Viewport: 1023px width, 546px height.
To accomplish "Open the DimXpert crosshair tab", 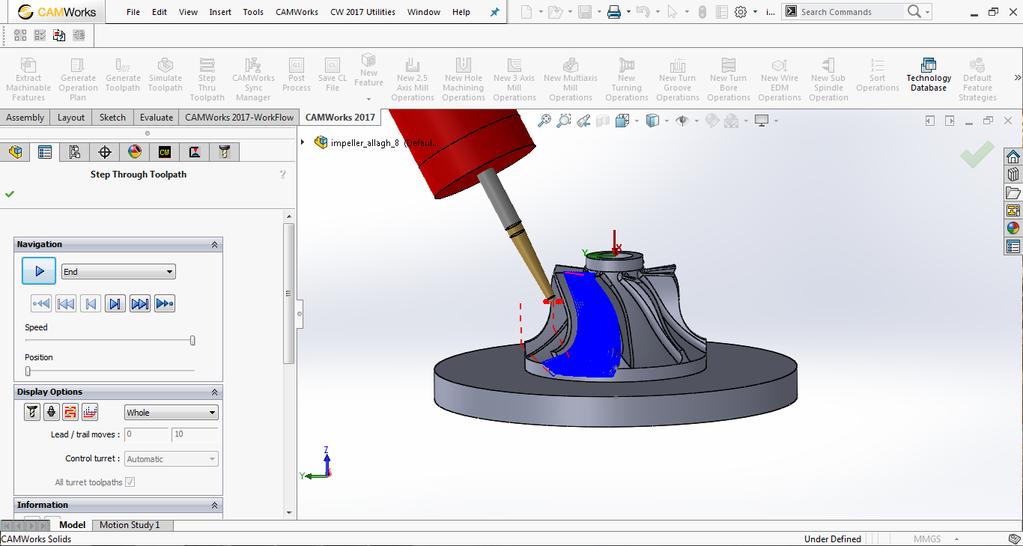I will coord(104,152).
